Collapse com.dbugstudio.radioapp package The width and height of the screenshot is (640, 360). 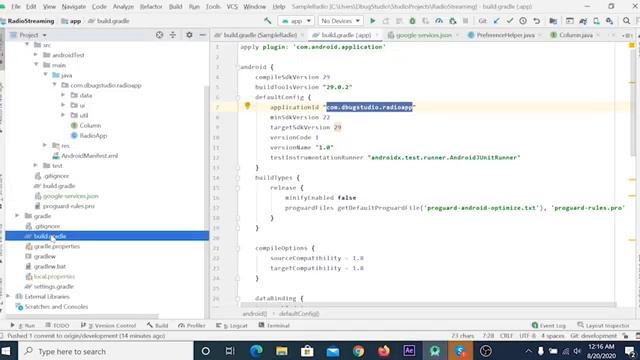[x=55, y=85]
